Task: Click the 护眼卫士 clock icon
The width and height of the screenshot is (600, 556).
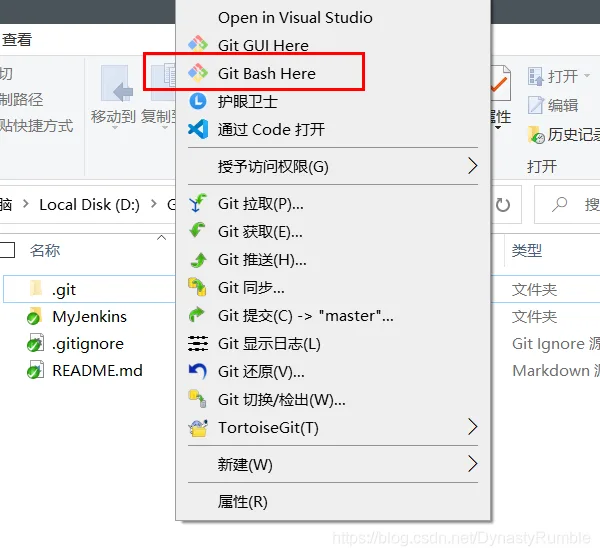Action: click(198, 101)
